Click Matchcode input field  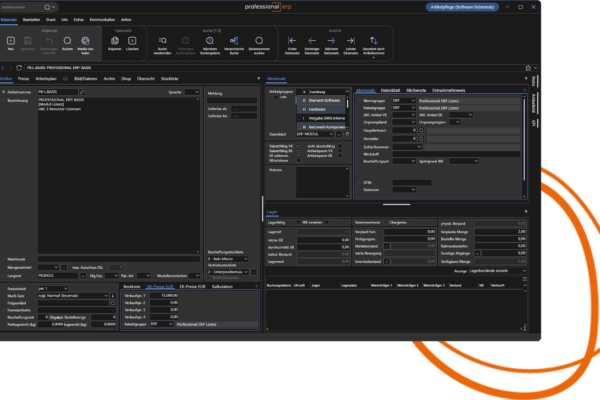point(119,259)
